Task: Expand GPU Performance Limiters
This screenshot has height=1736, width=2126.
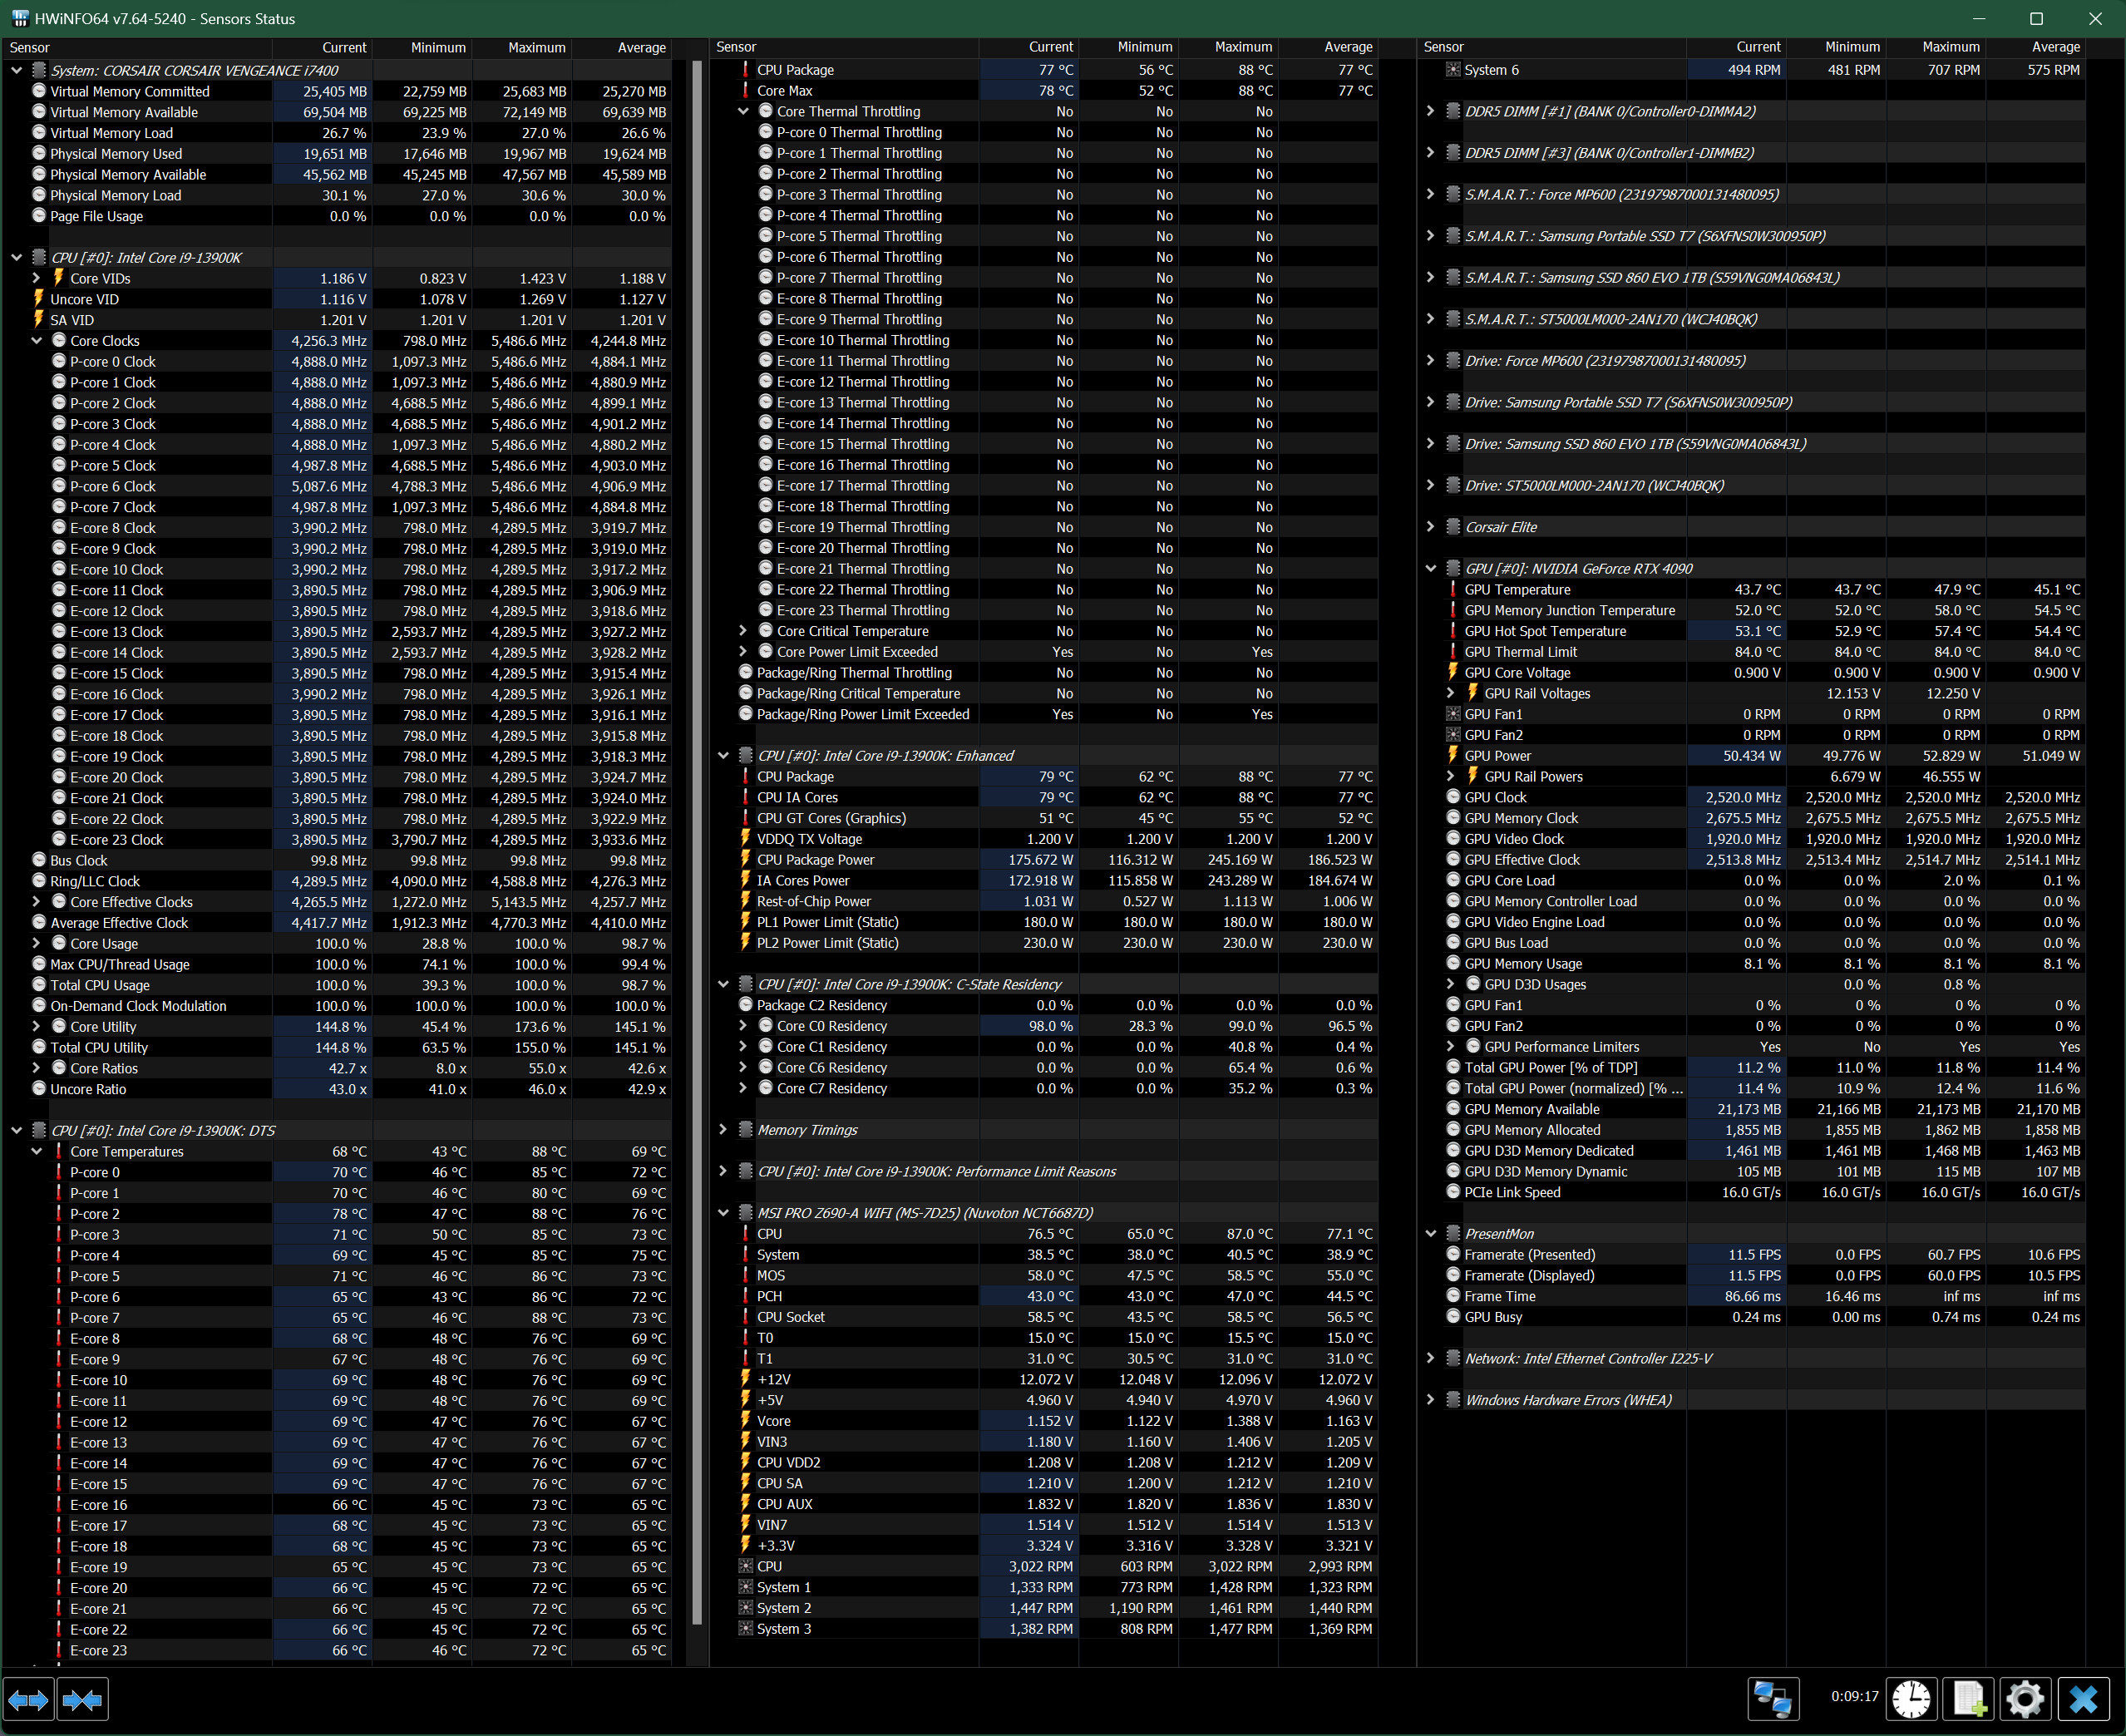Action: 1450,1047
